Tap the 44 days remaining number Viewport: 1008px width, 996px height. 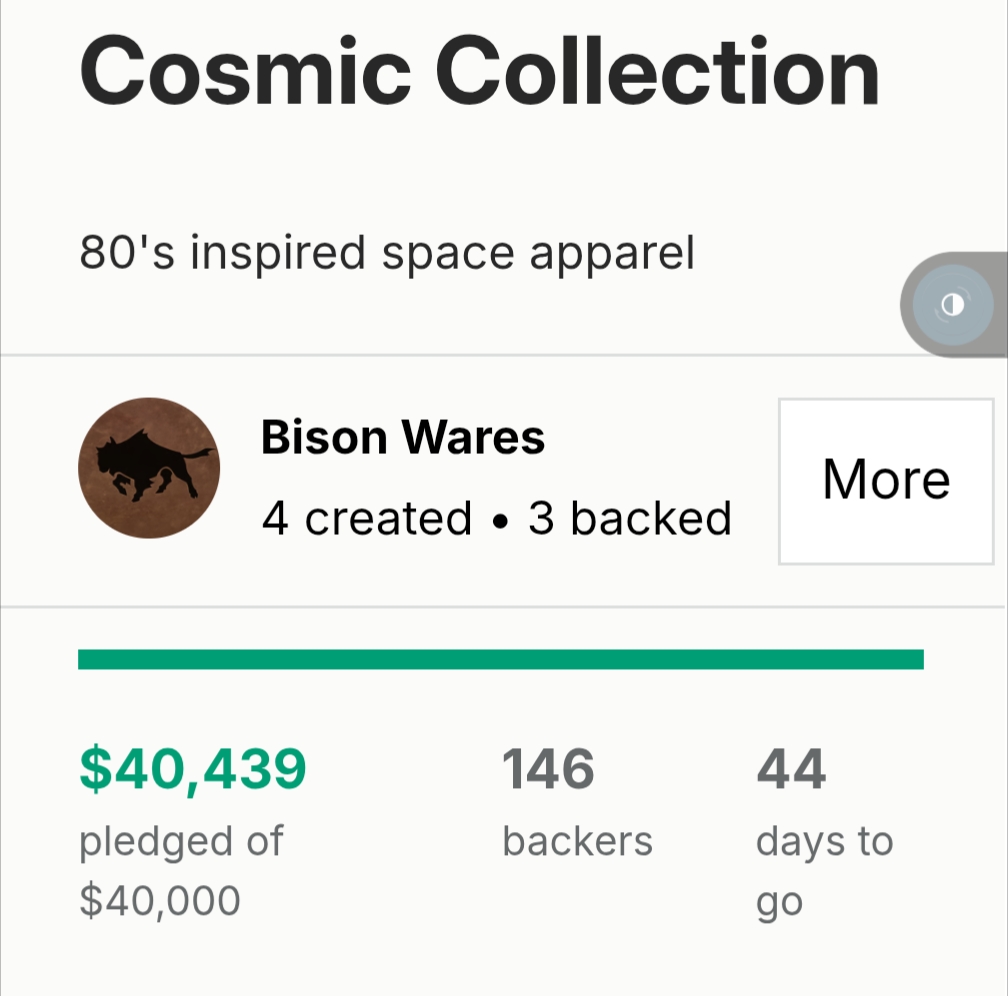pos(791,769)
